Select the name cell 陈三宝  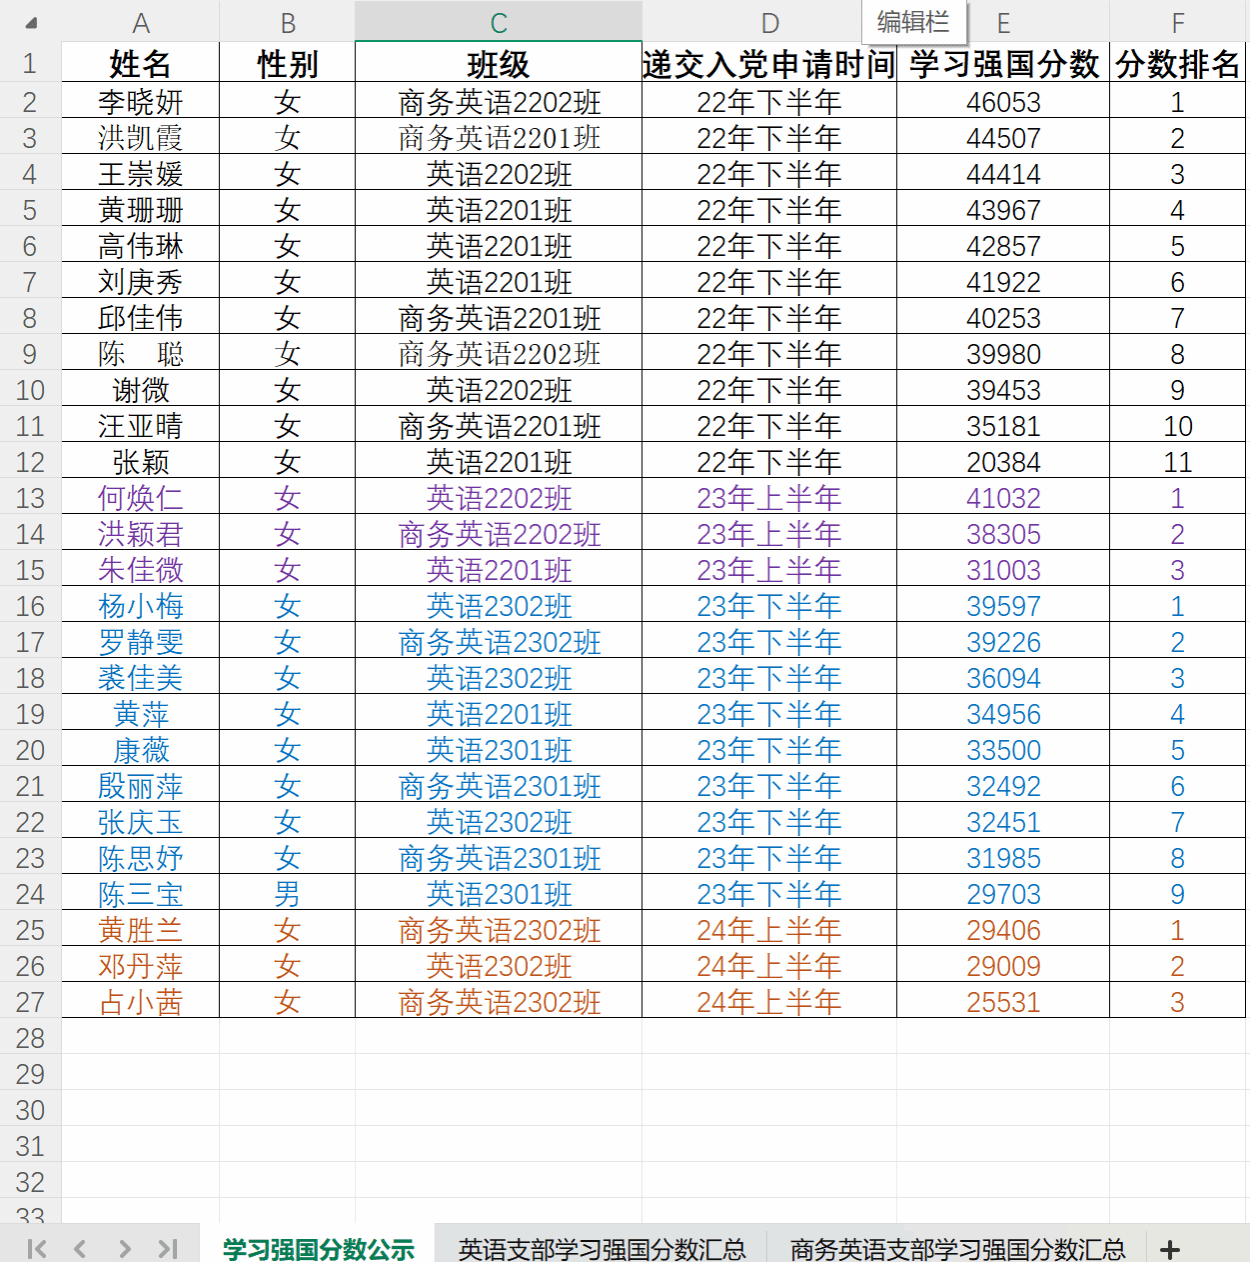[141, 894]
